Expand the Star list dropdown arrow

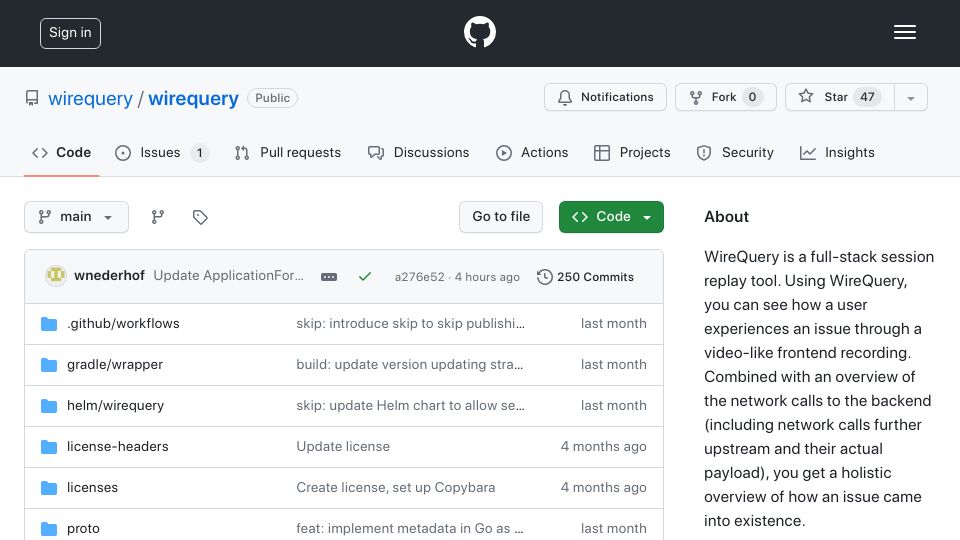pyautogui.click(x=910, y=97)
